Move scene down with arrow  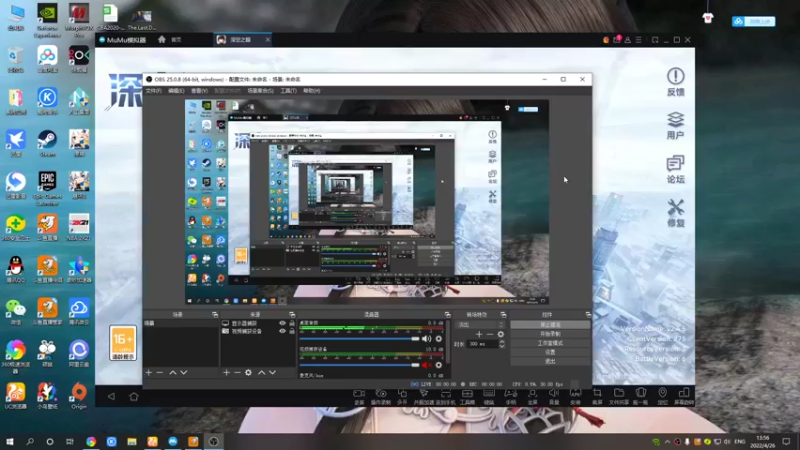click(184, 373)
